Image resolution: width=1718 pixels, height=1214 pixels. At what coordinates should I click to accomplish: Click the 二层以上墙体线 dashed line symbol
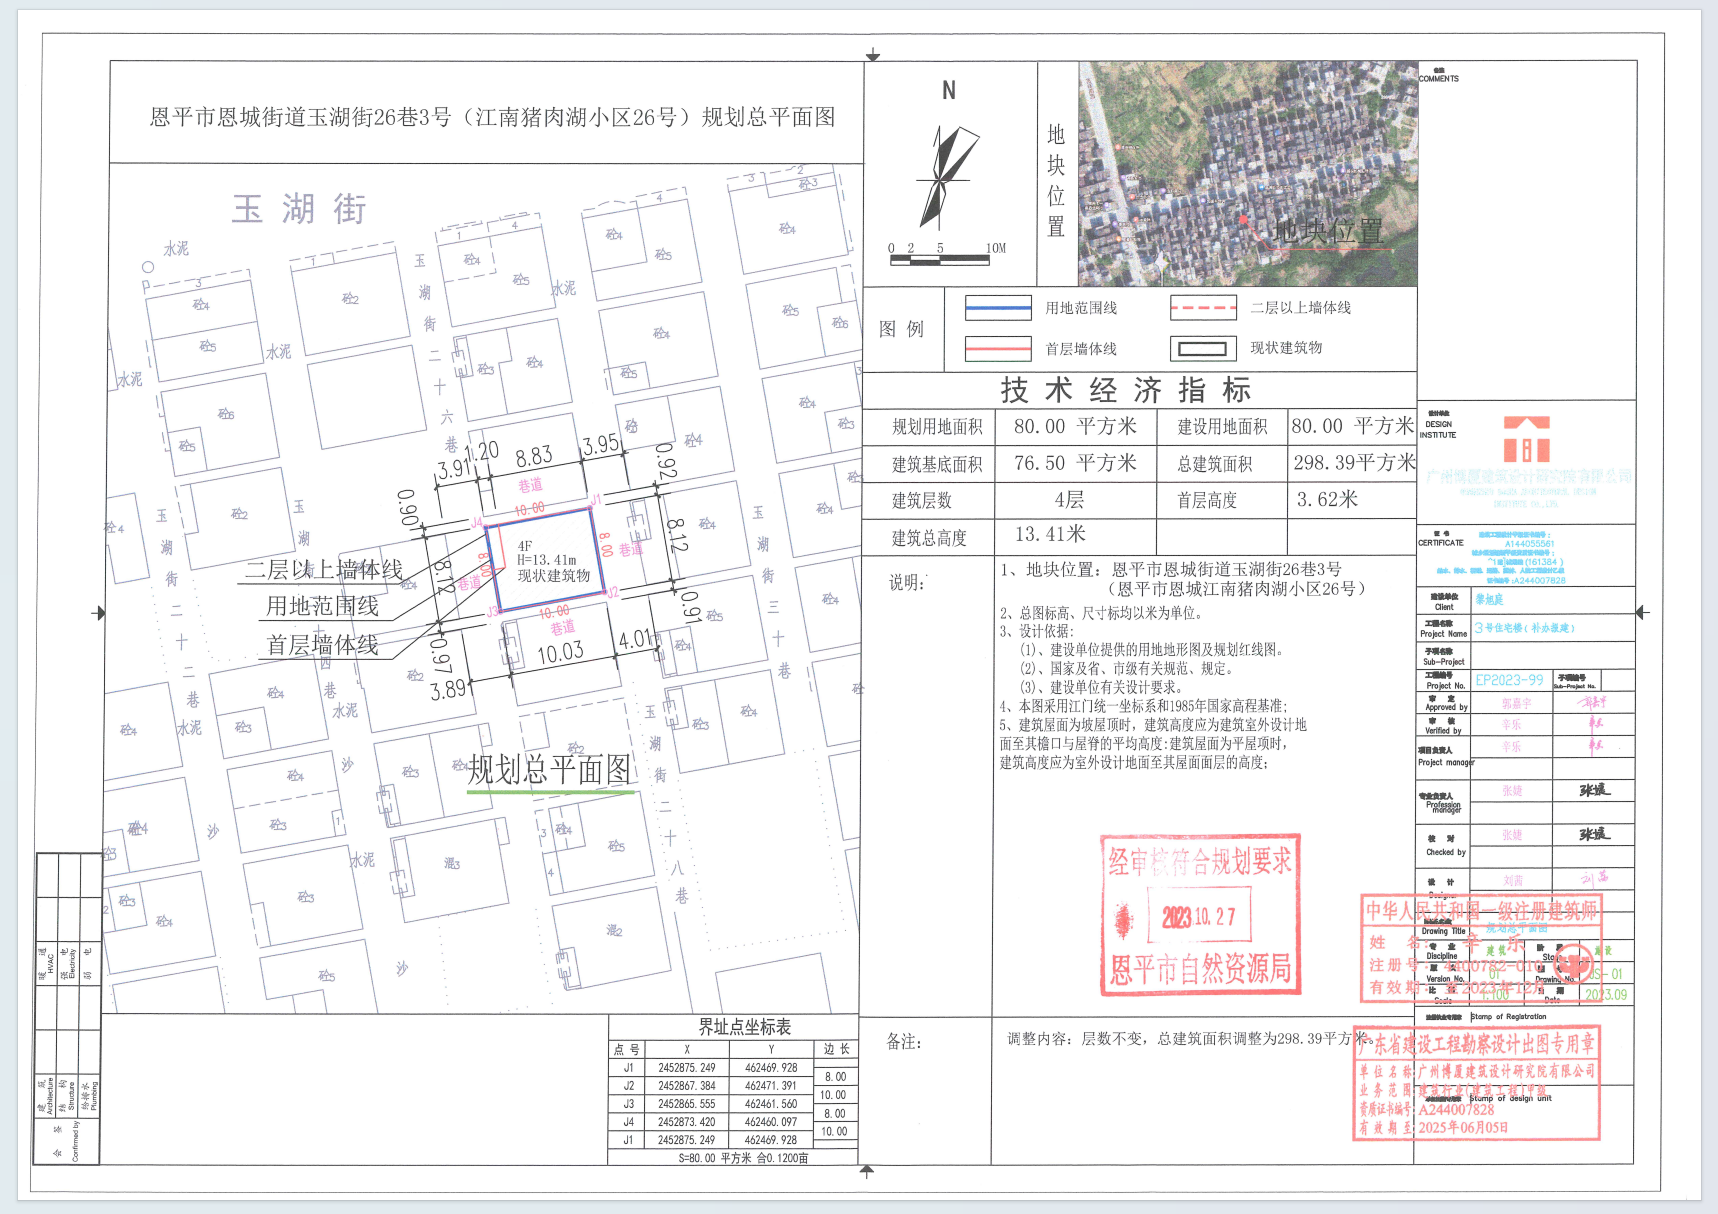click(x=1205, y=308)
